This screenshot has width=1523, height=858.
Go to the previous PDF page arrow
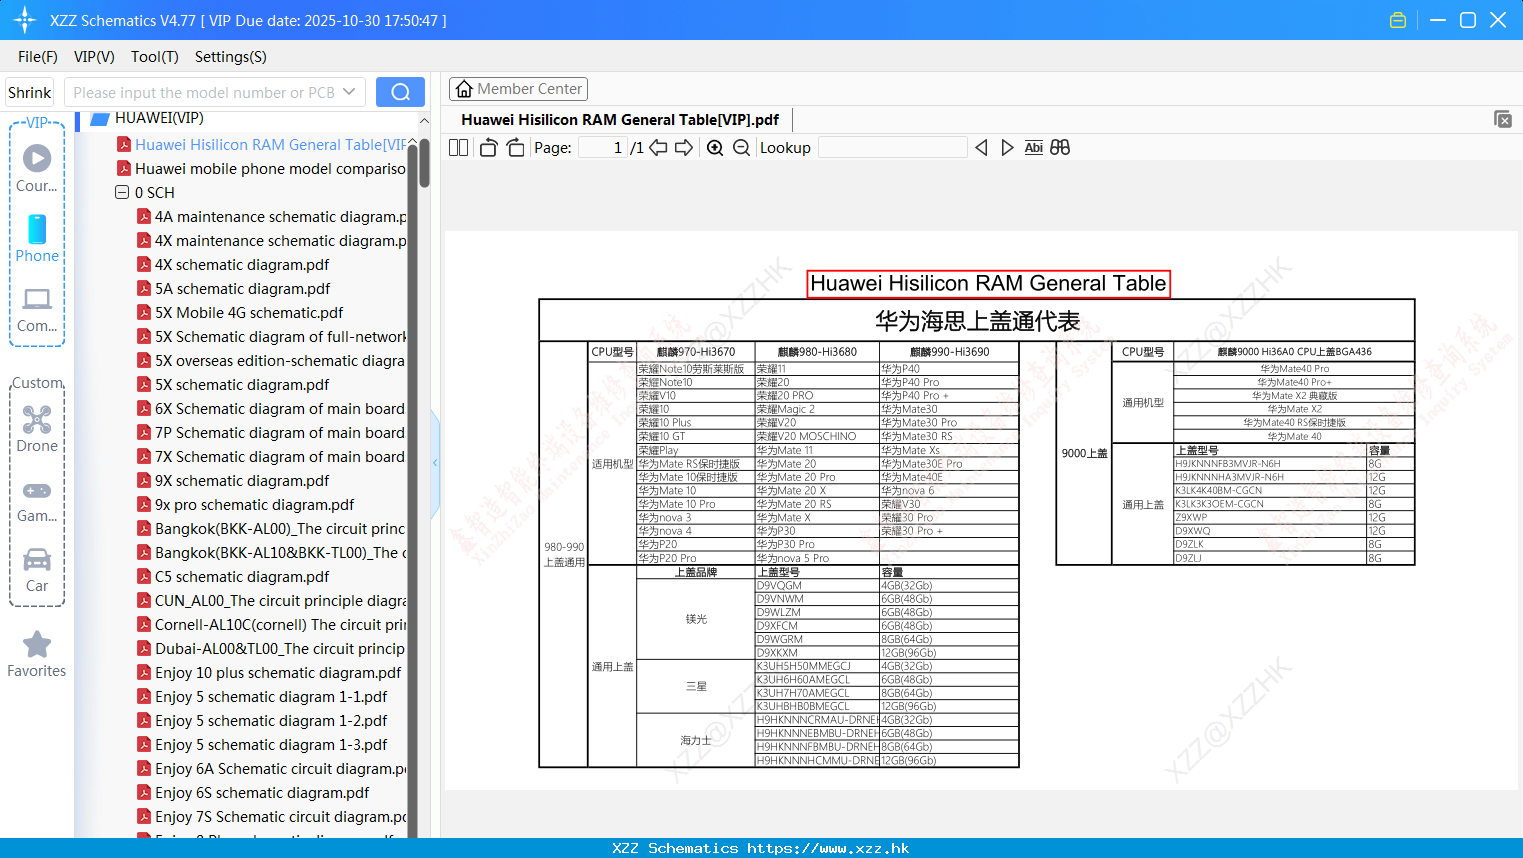[x=658, y=147]
